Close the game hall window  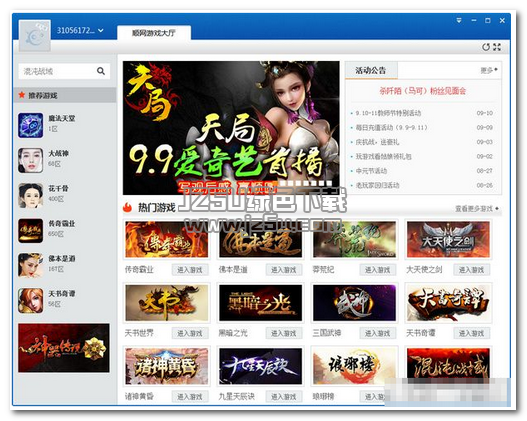pyautogui.click(x=502, y=20)
